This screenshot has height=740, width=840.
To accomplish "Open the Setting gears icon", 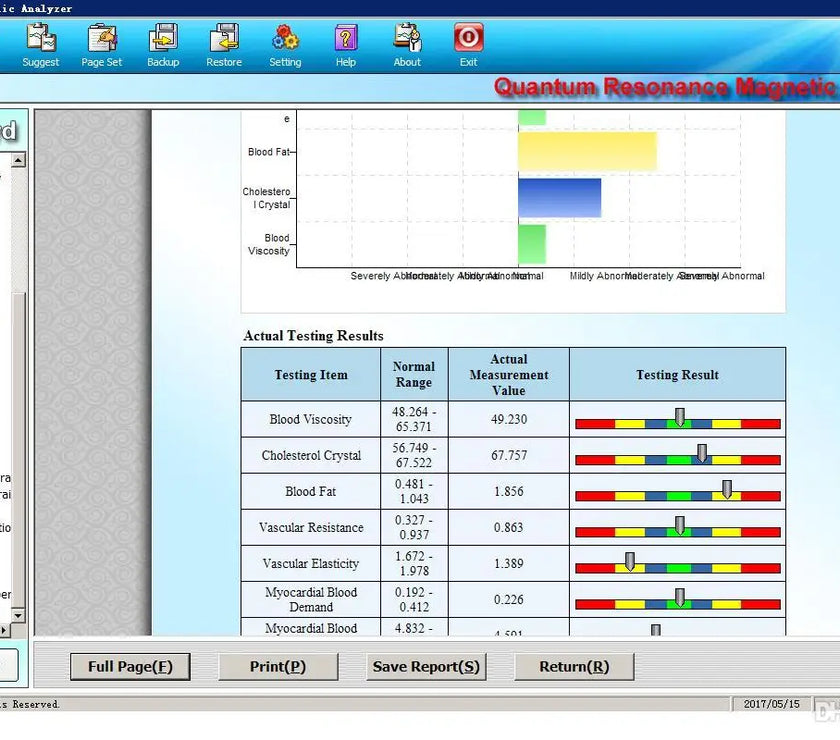I will click(x=285, y=45).
